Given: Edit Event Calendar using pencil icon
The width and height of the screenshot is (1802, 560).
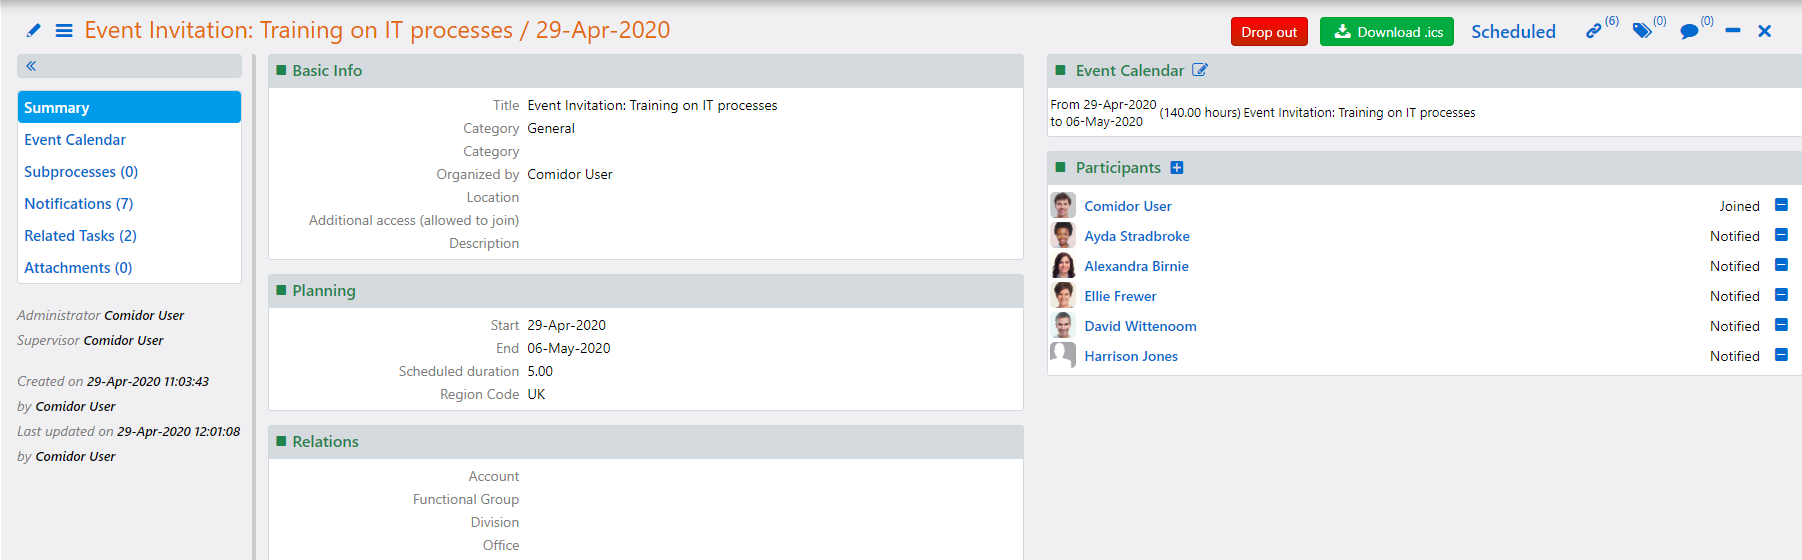Looking at the screenshot, I should click(1200, 70).
